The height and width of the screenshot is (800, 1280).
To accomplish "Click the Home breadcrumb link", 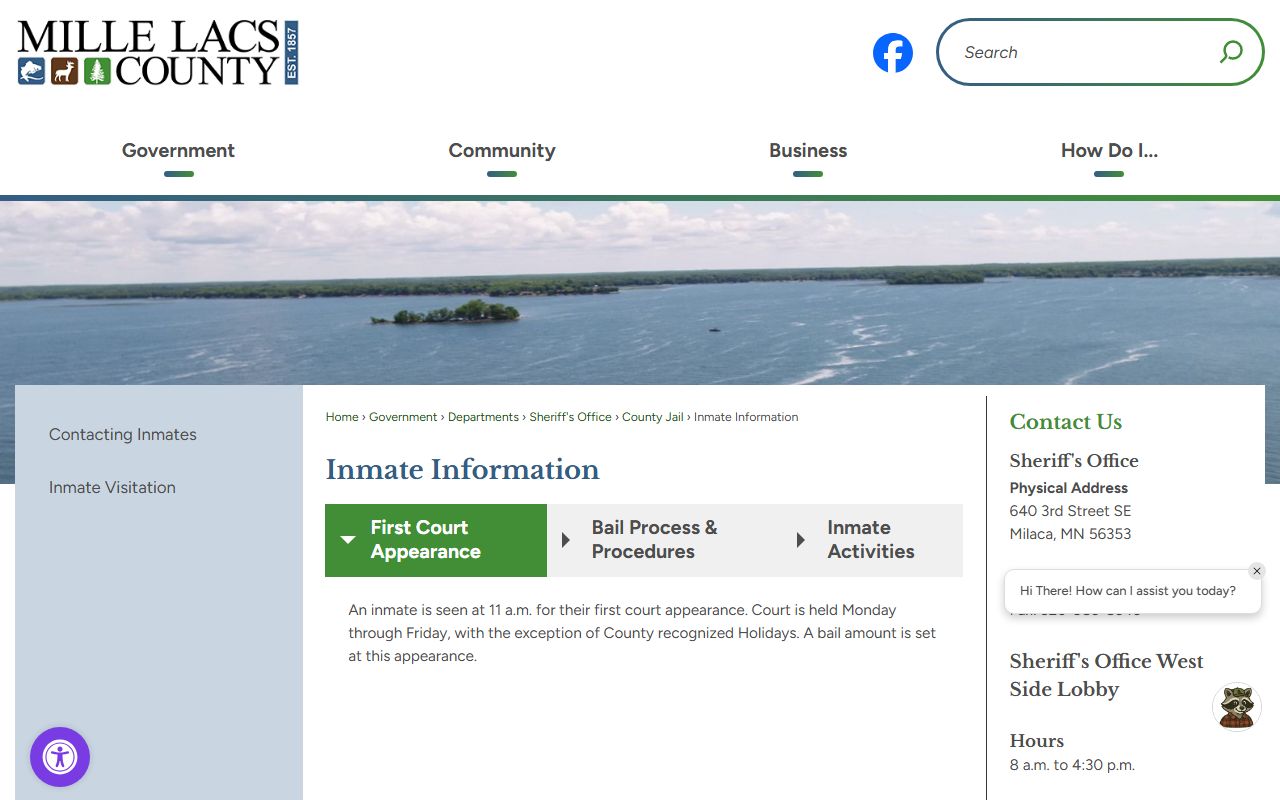I will point(341,417).
